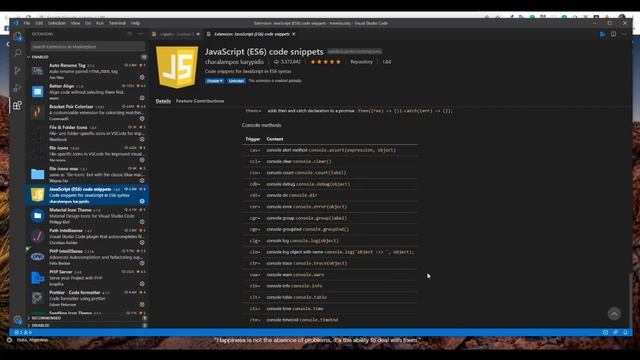Screen dimensions: 640x360
Task: Select Prettier - Code formatter extension
Action: 87,298
